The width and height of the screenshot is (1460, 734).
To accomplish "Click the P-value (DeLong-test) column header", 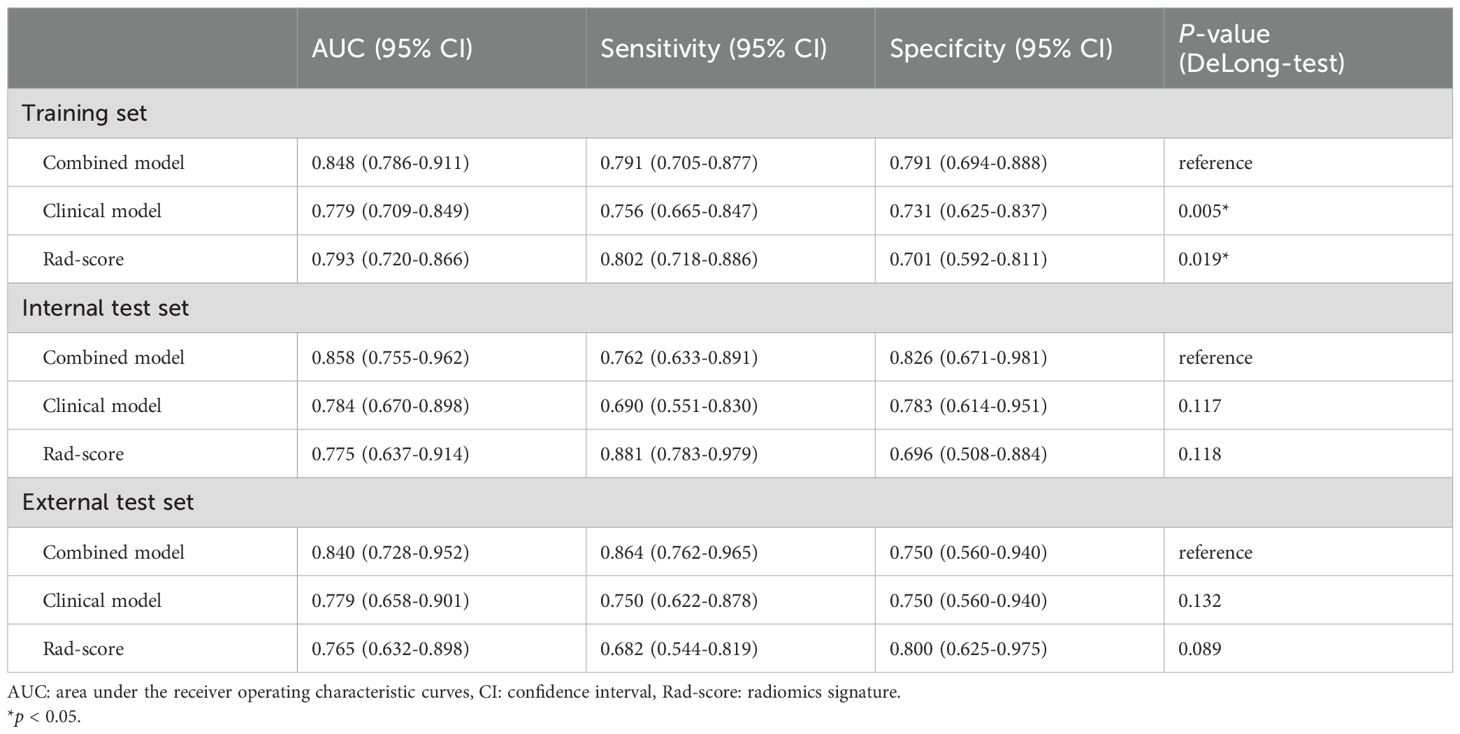I will pyautogui.click(x=1261, y=49).
